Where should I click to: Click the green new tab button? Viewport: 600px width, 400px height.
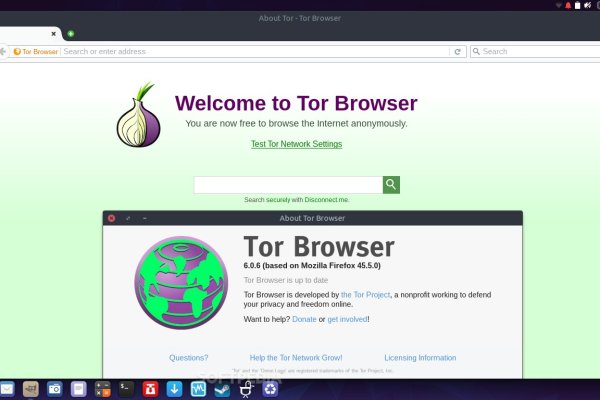click(x=71, y=33)
